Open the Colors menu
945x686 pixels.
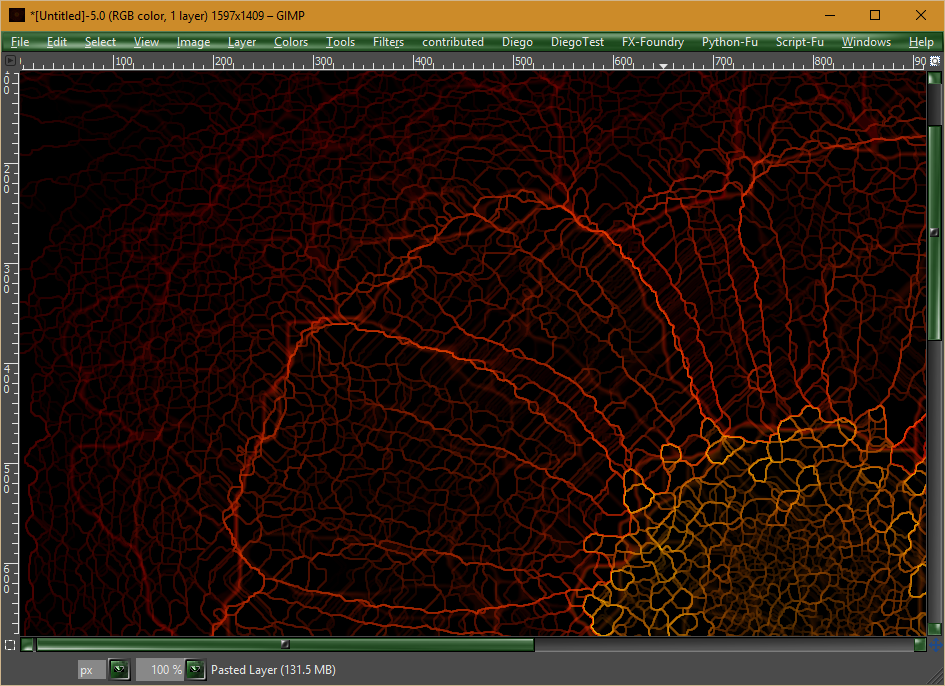click(x=291, y=42)
